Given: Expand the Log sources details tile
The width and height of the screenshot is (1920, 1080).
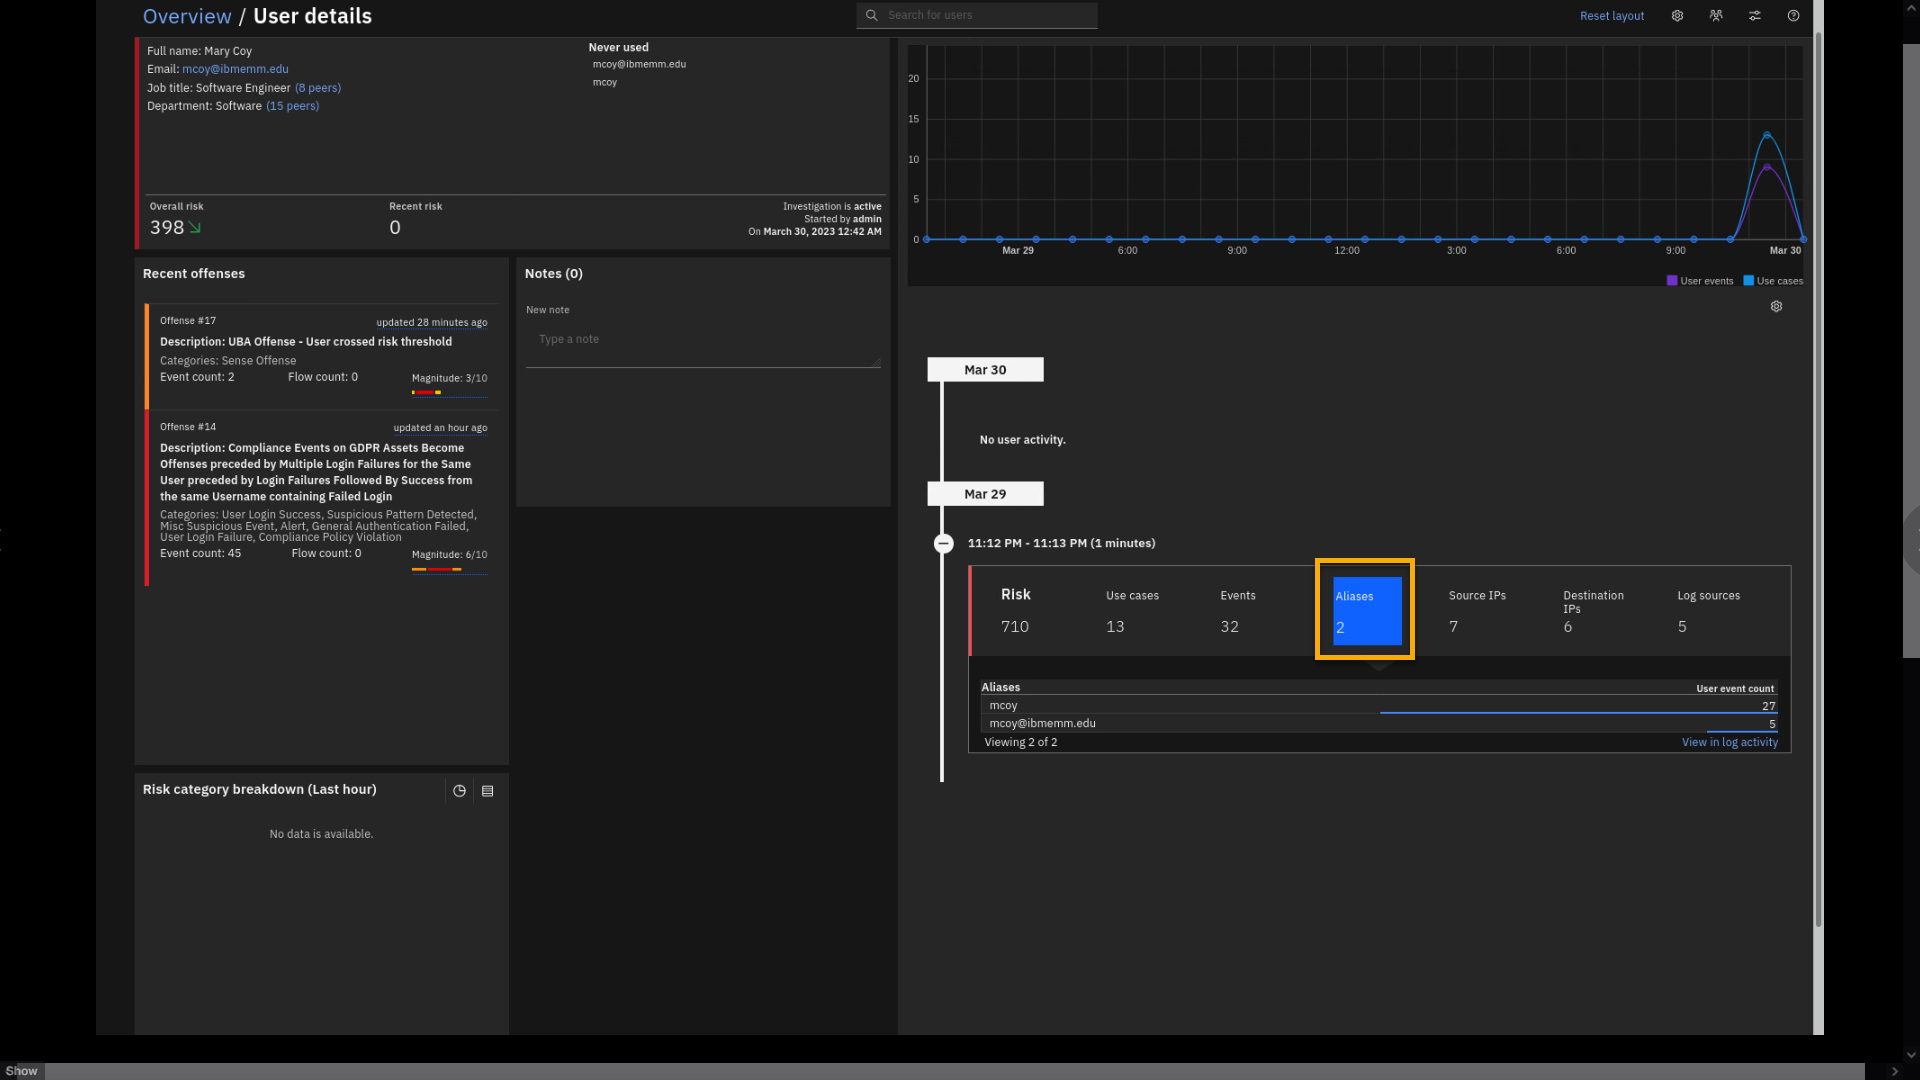Looking at the screenshot, I should 1708,611.
